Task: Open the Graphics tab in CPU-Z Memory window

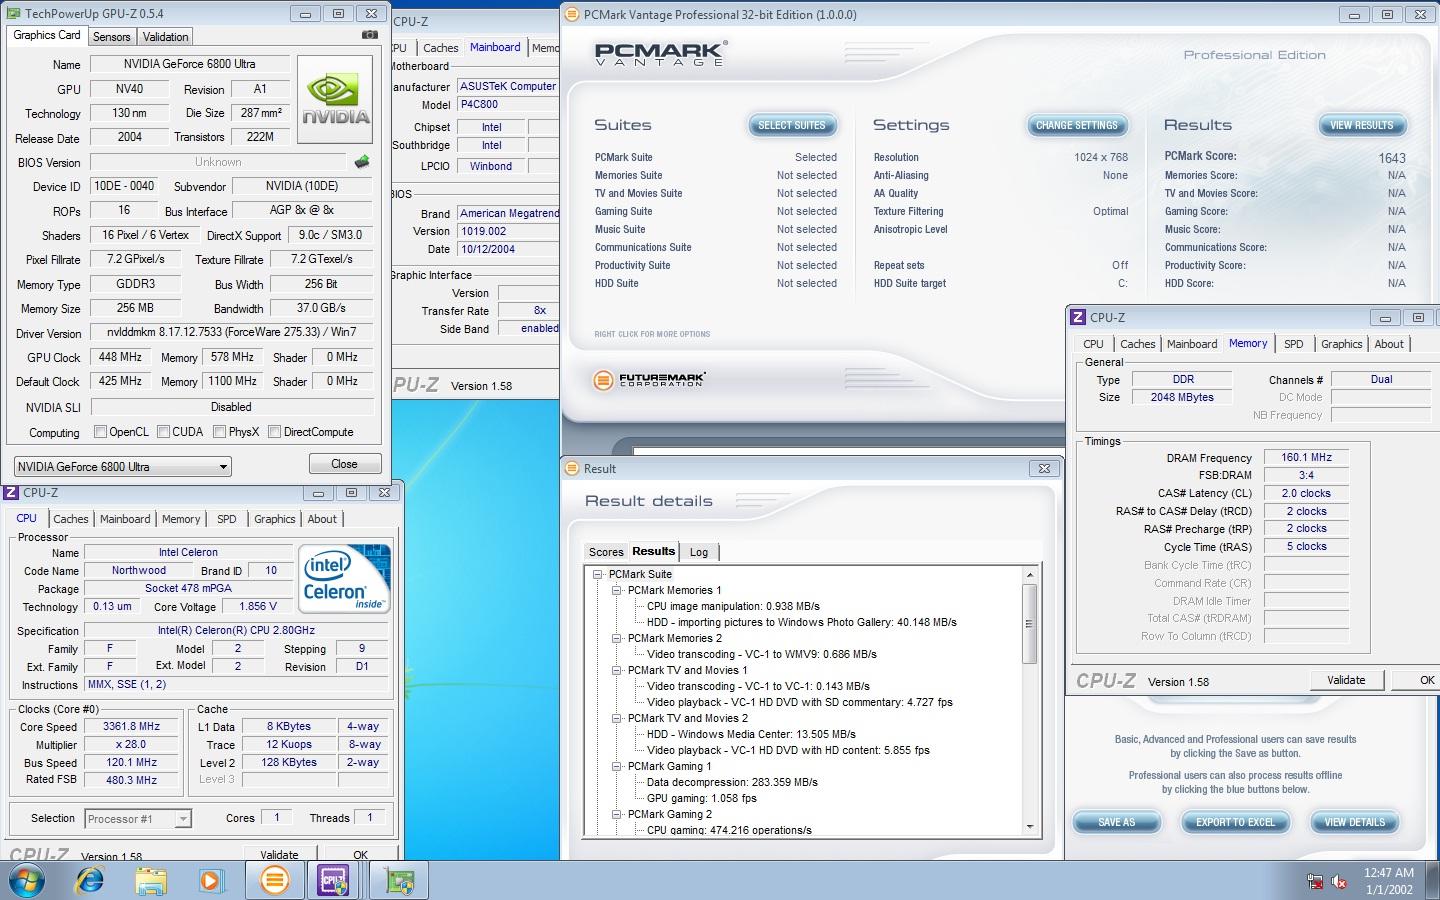Action: pos(1341,344)
